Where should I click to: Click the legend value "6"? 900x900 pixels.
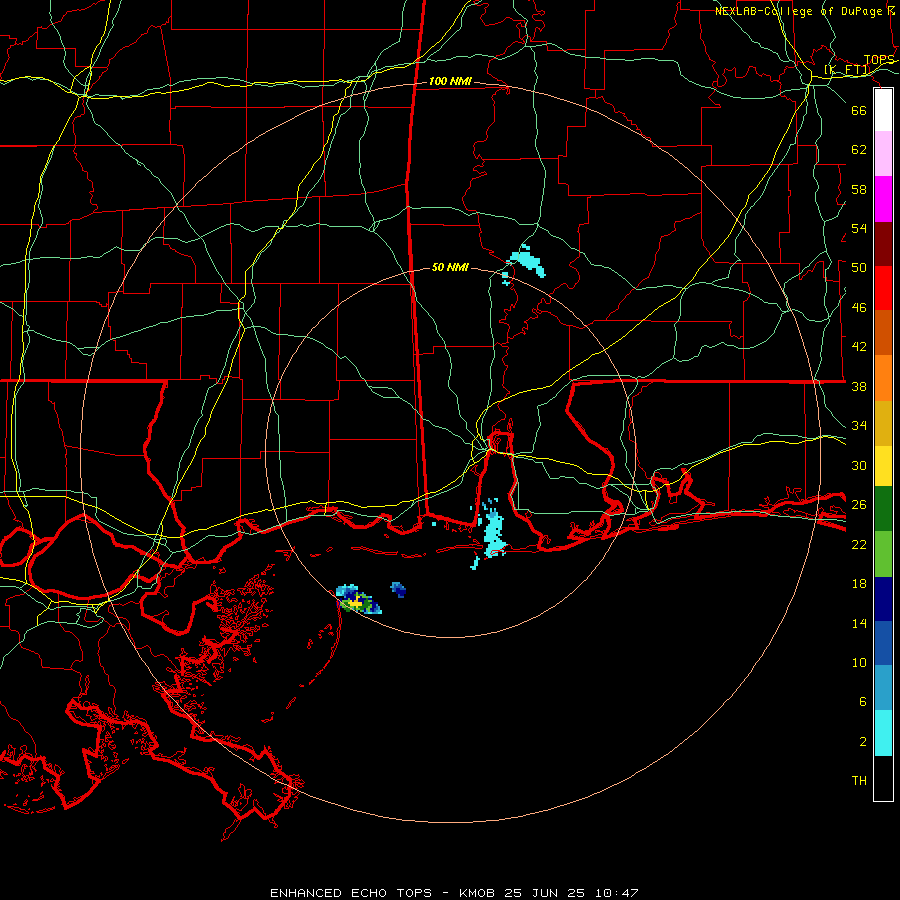coord(863,702)
